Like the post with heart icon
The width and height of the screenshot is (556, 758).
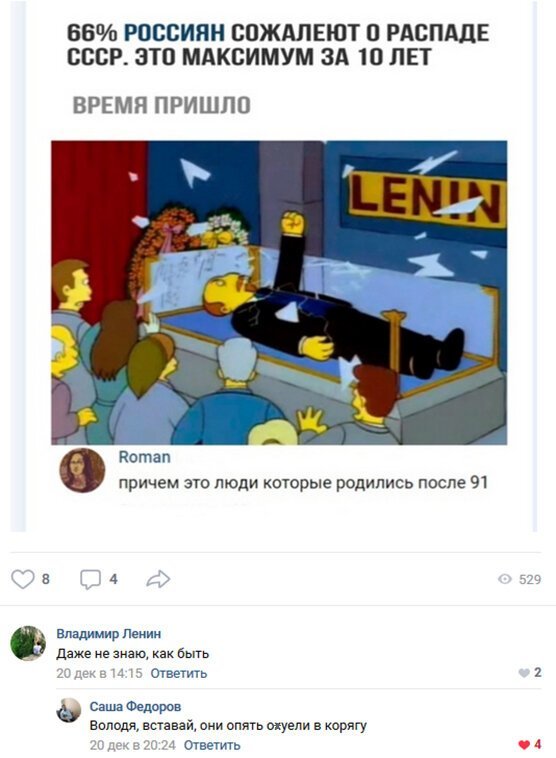coord(23,579)
